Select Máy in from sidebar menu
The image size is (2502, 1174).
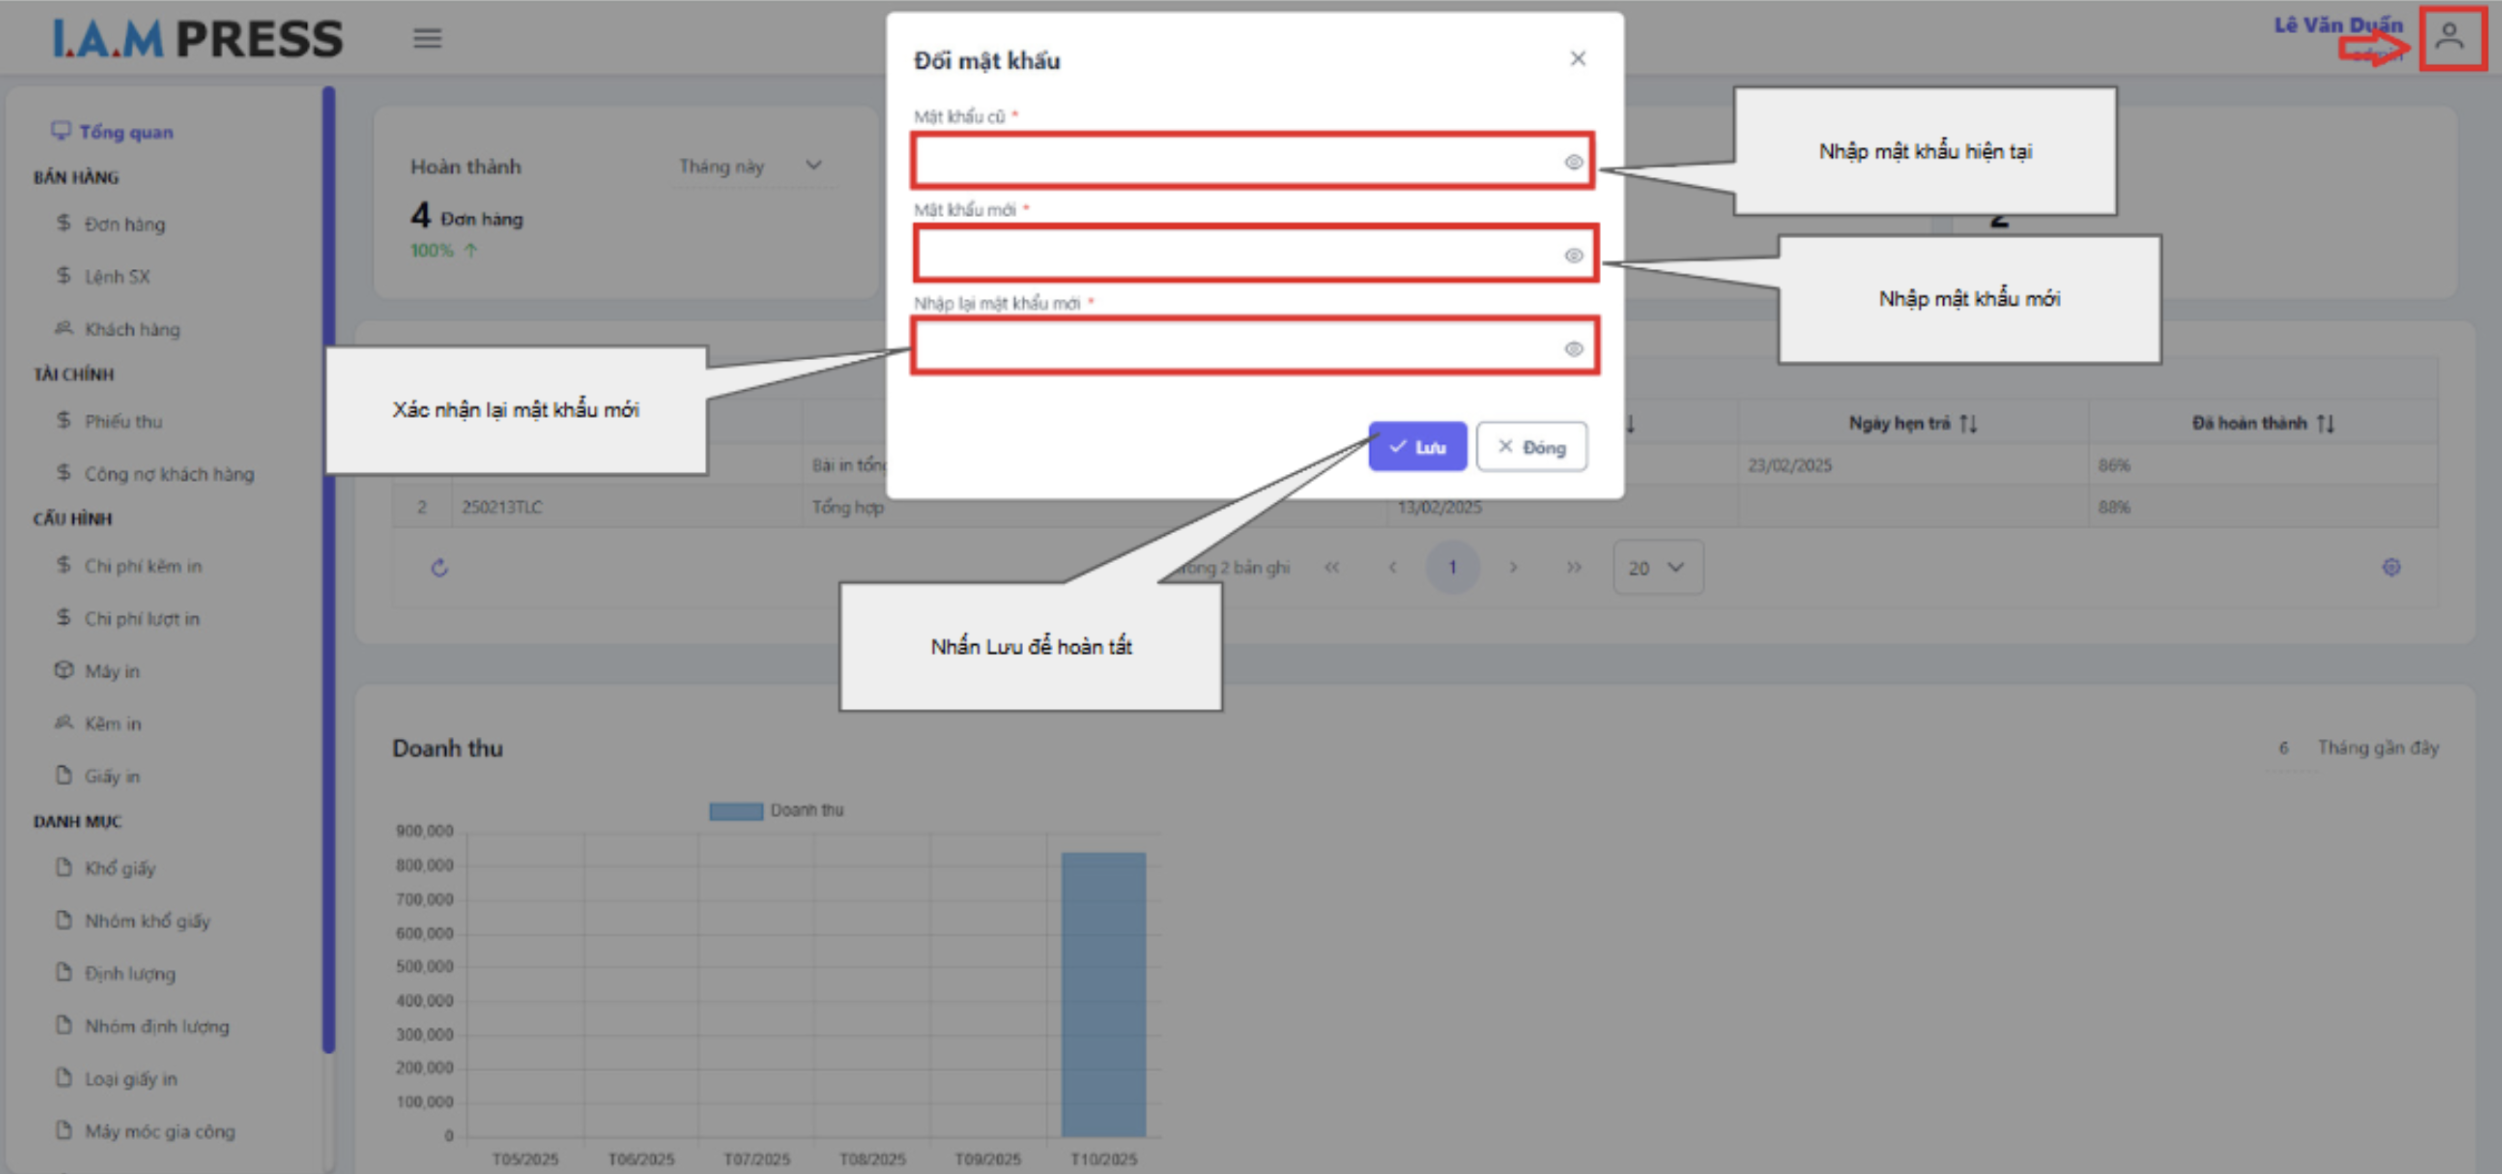coord(111,671)
